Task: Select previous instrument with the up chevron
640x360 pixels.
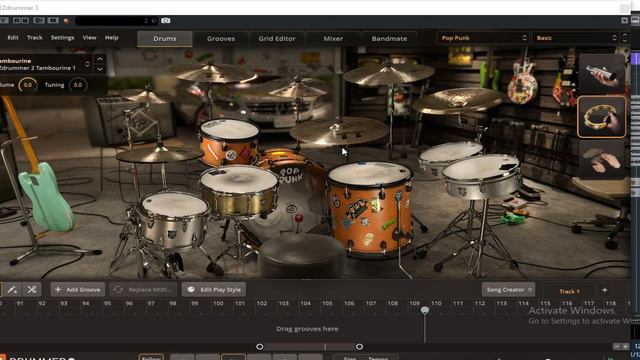Action: pos(100,59)
